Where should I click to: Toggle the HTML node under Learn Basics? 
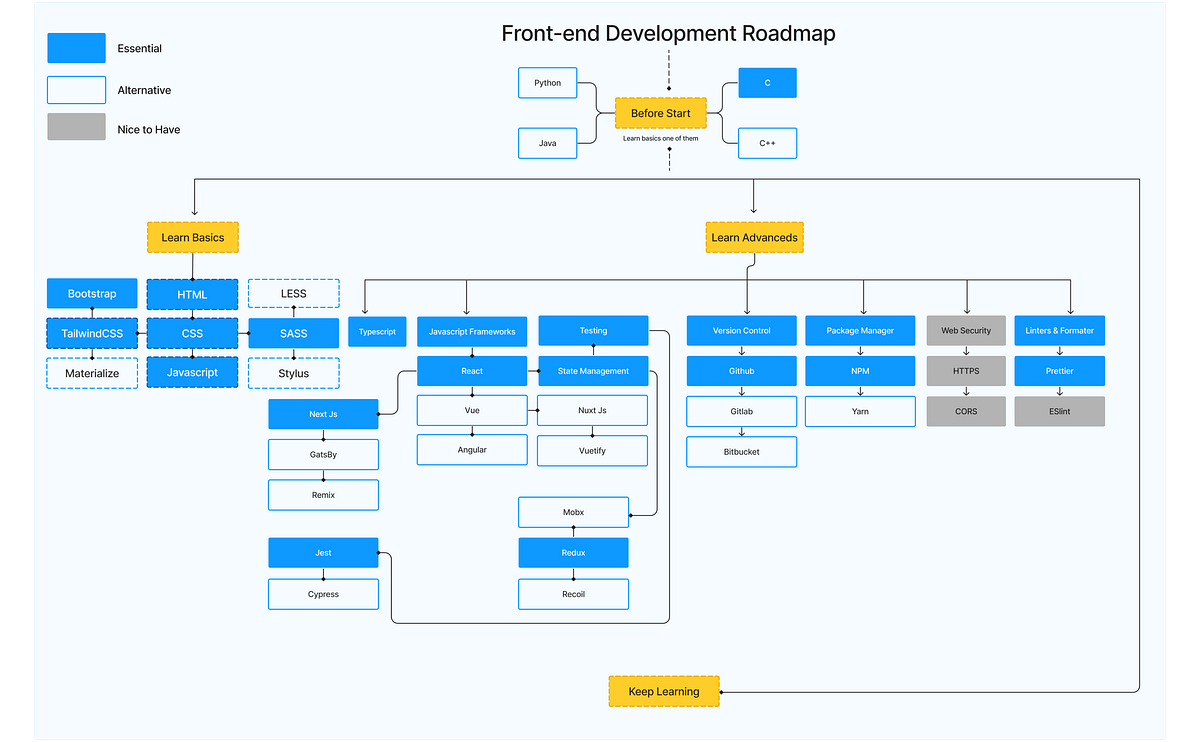(192, 293)
